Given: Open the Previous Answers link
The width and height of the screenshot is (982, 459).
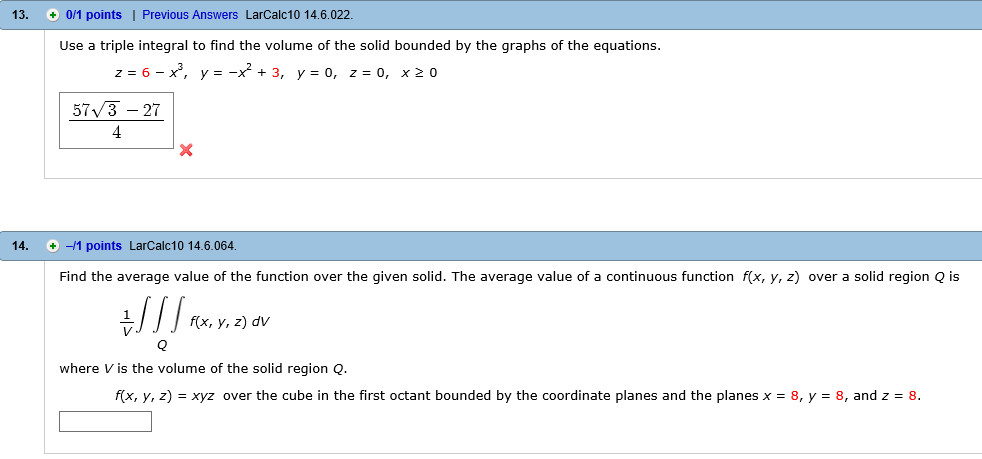Looking at the screenshot, I should point(190,15).
